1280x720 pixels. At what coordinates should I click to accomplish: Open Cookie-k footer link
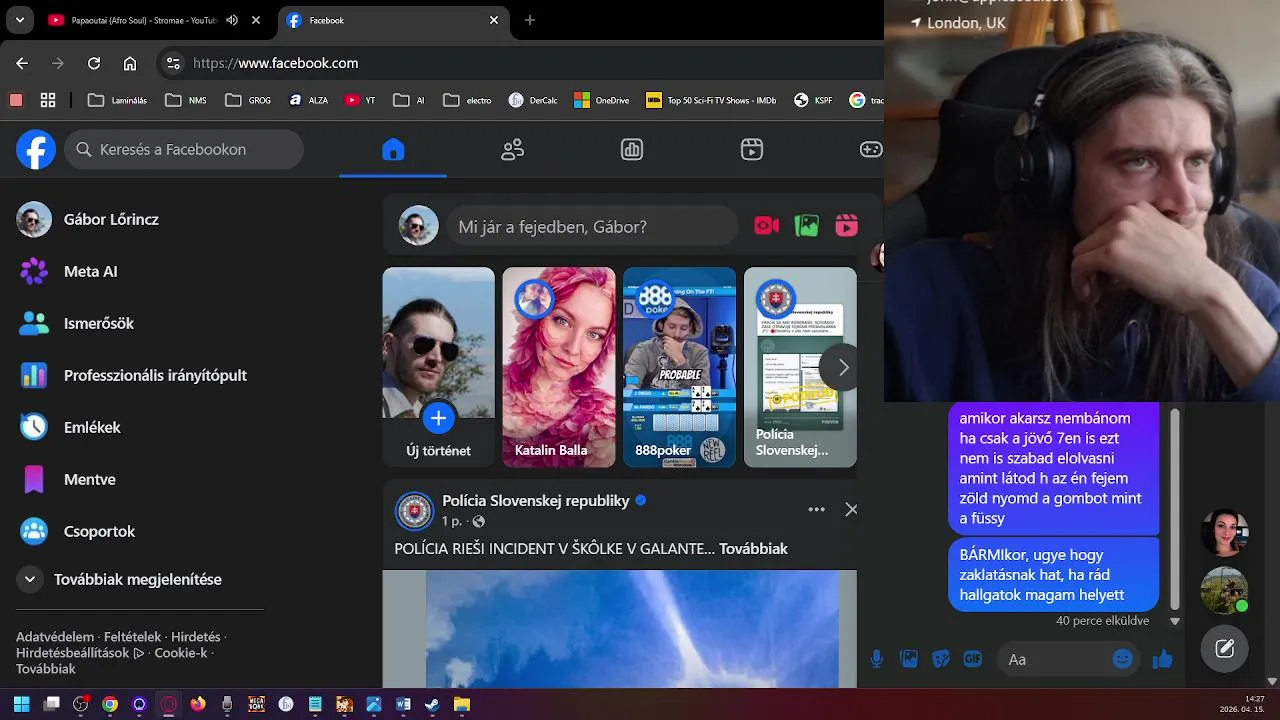[180, 653]
